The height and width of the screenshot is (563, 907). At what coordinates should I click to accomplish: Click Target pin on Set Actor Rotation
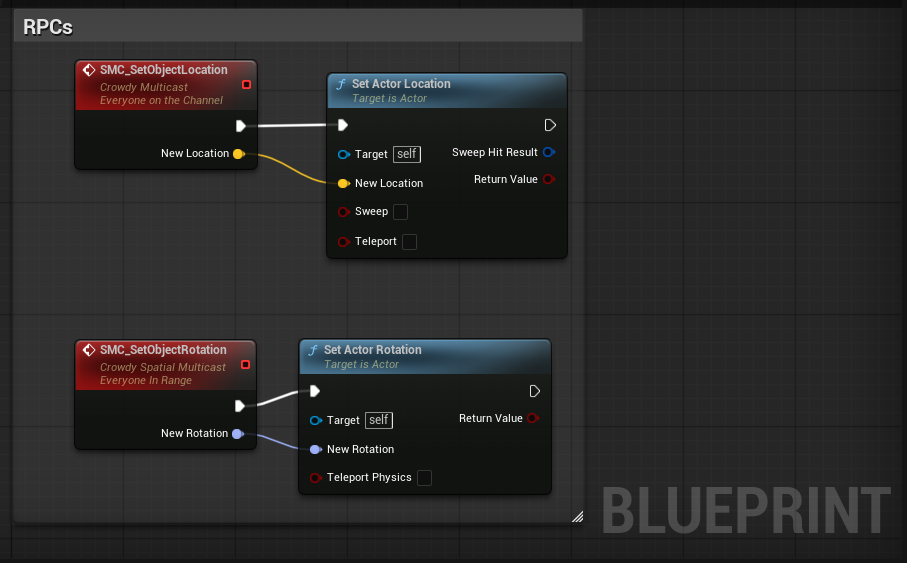pyautogui.click(x=316, y=421)
